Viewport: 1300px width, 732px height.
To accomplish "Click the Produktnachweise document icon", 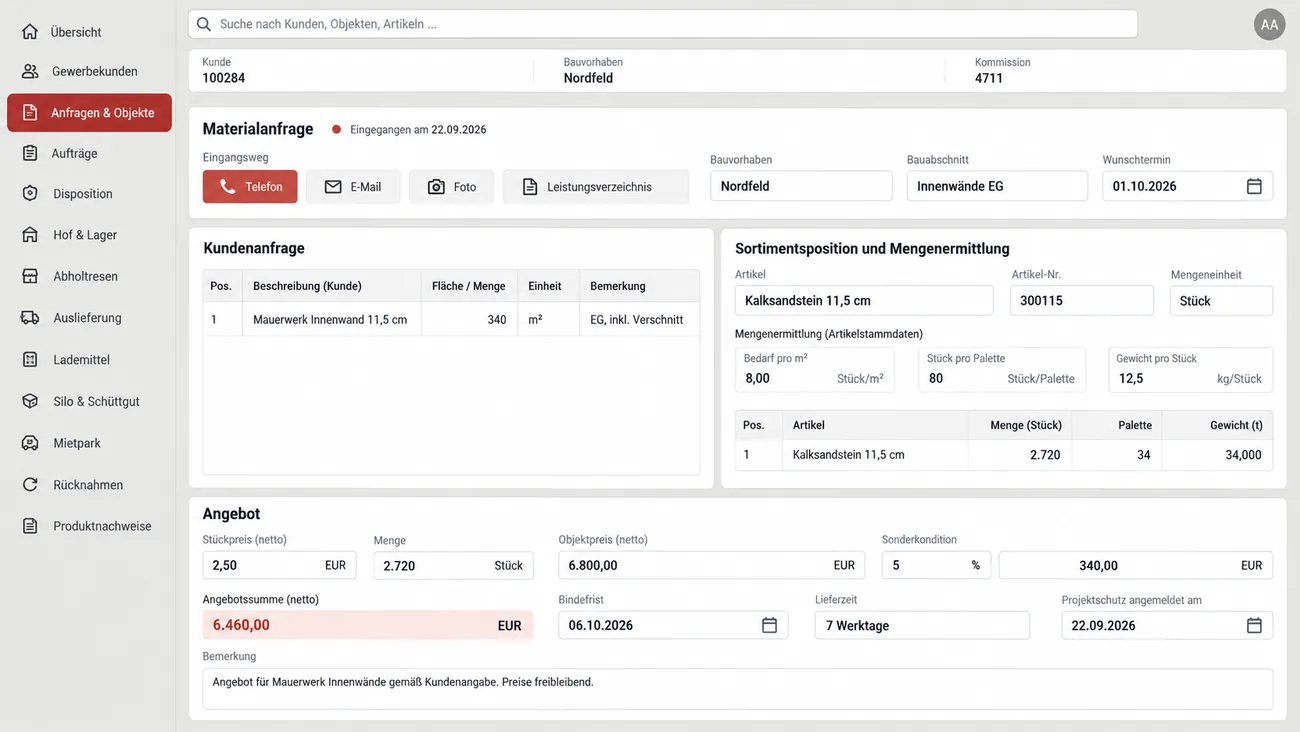I will point(30,526).
